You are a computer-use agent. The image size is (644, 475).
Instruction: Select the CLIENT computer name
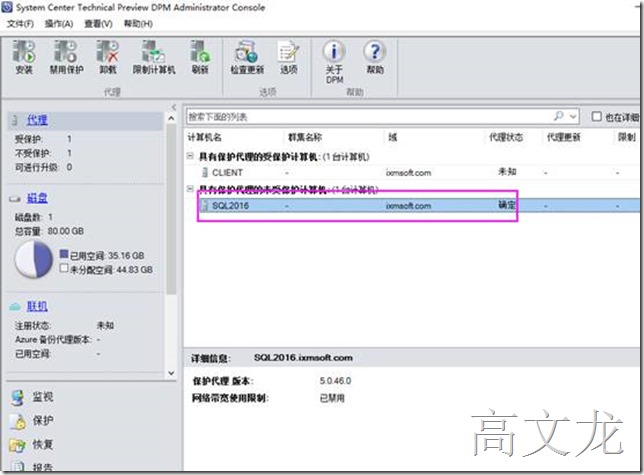tap(227, 173)
